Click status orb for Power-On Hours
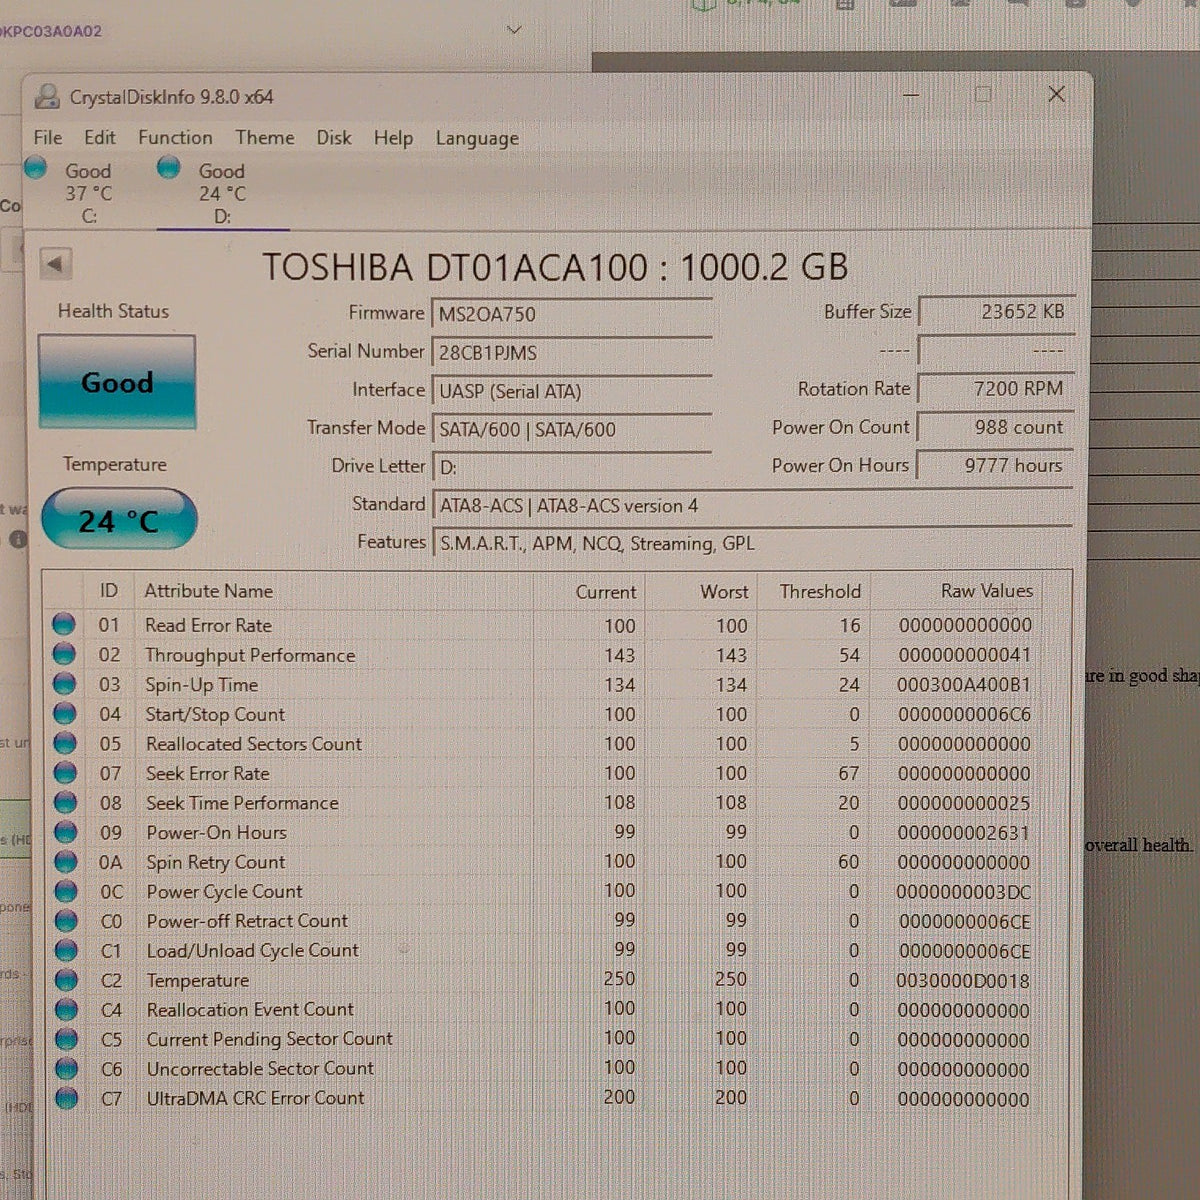Image resolution: width=1200 pixels, height=1200 pixels. point(66,832)
